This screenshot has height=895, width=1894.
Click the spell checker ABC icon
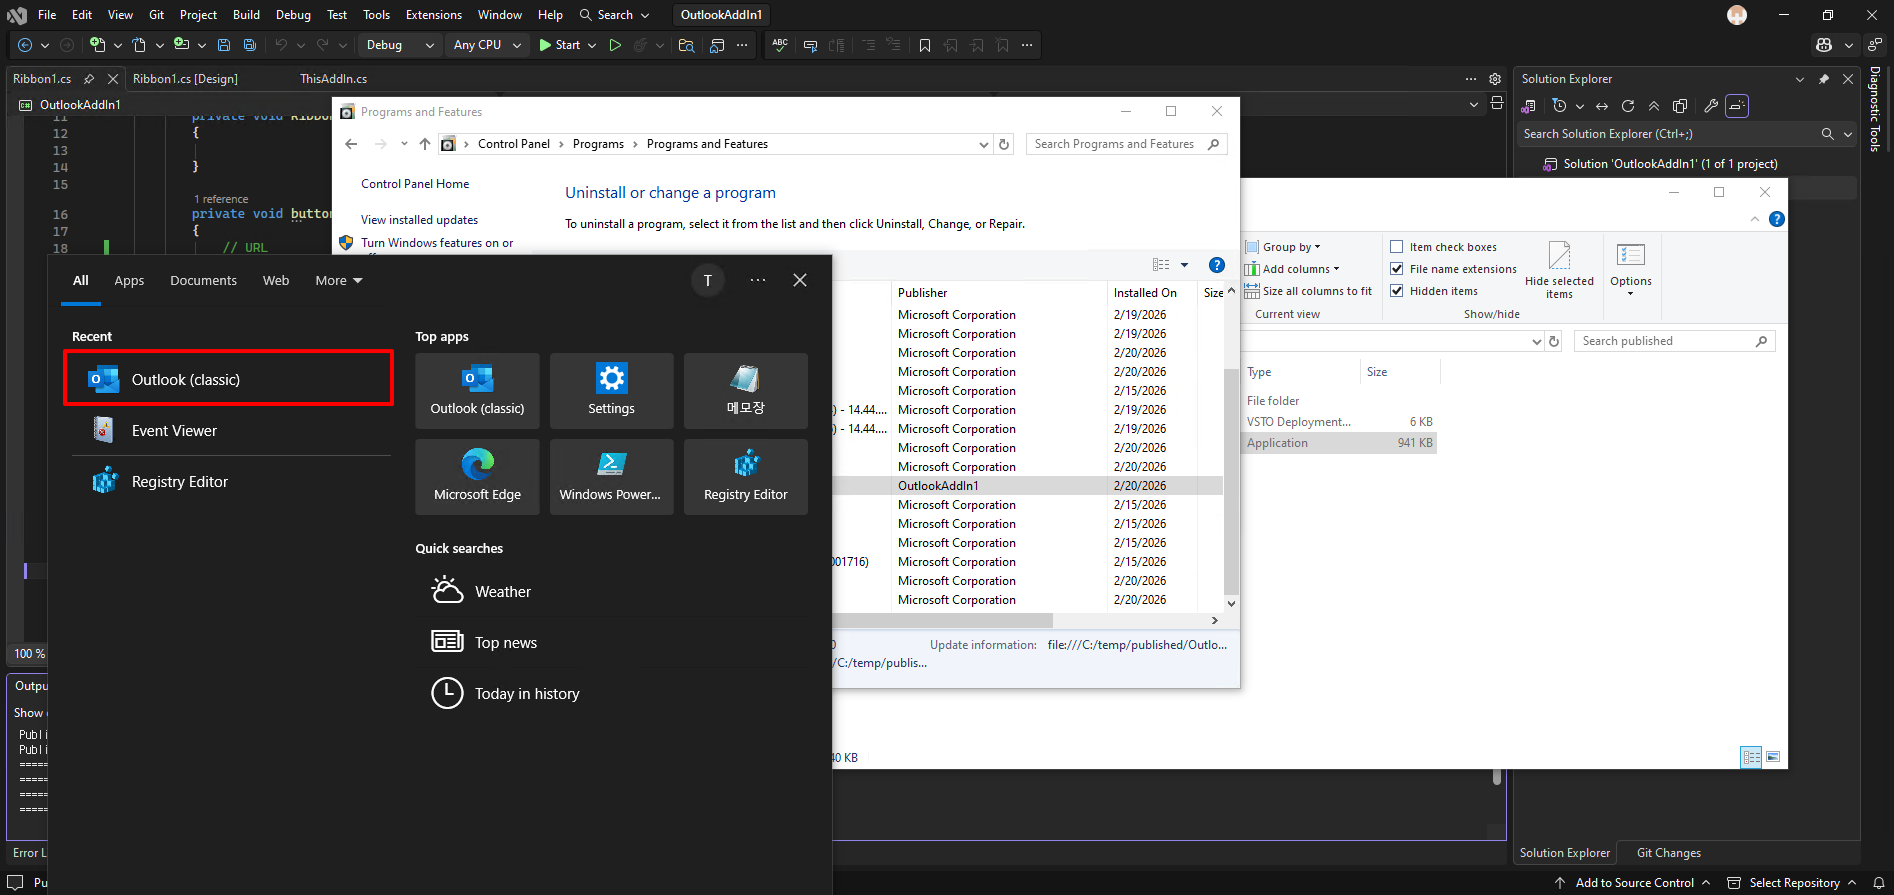point(780,45)
